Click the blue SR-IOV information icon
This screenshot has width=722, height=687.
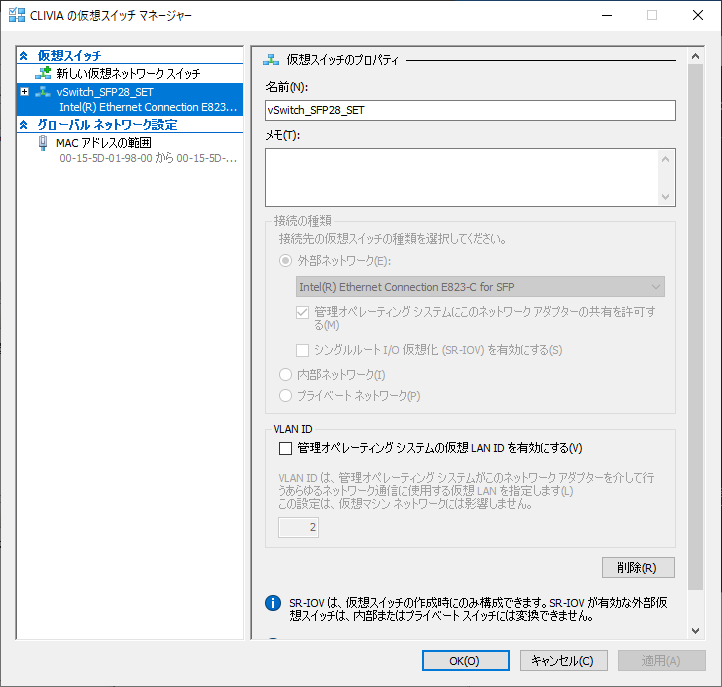click(x=273, y=603)
